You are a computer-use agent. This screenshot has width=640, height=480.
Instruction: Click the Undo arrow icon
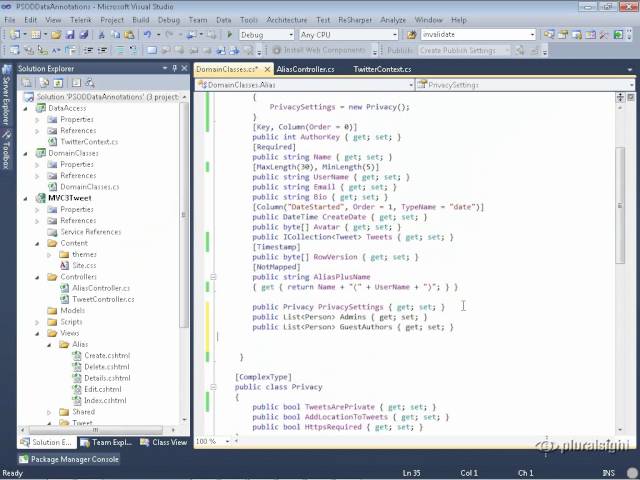tap(147, 35)
